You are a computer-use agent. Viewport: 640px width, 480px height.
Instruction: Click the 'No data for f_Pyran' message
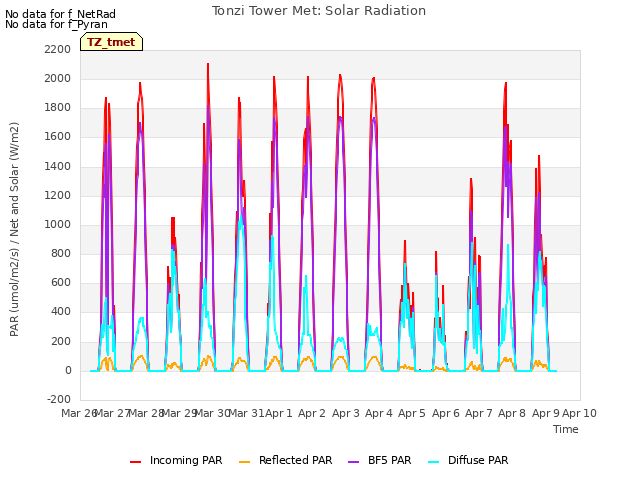pyautogui.click(x=56, y=24)
